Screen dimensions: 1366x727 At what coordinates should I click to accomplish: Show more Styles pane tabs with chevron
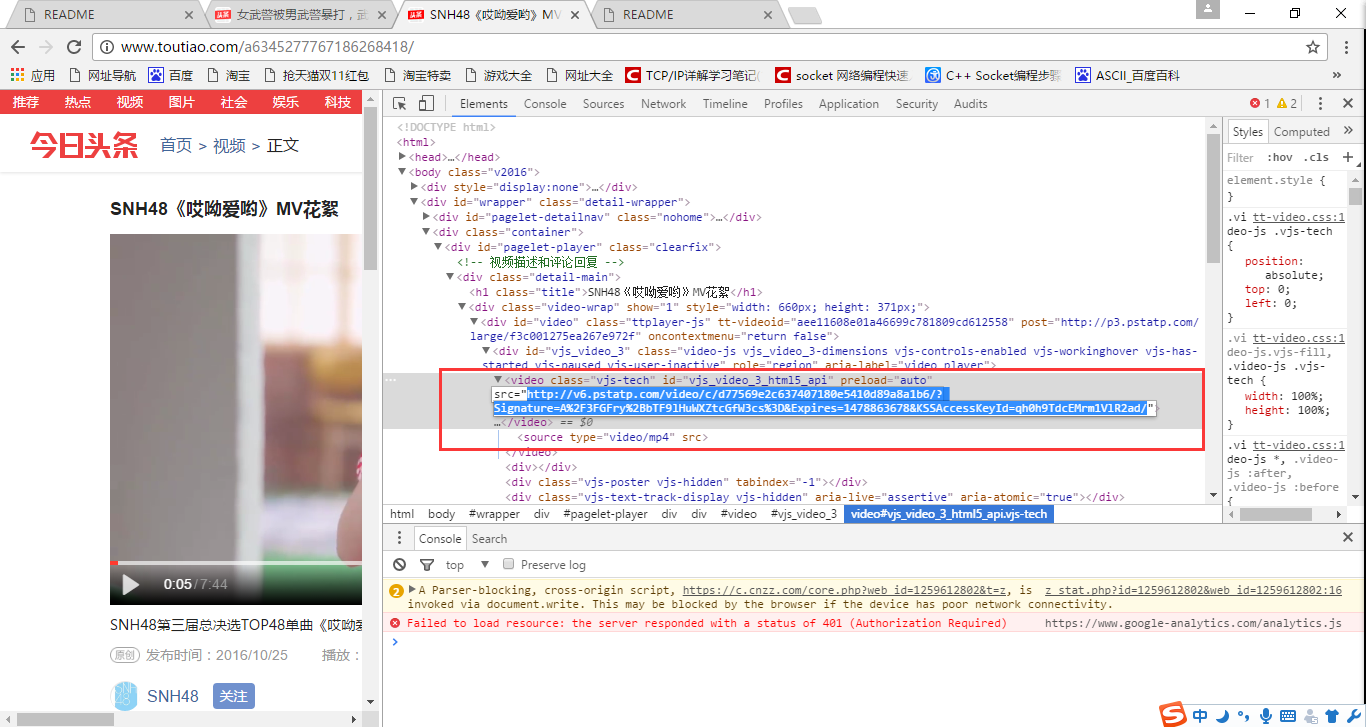[1348, 131]
